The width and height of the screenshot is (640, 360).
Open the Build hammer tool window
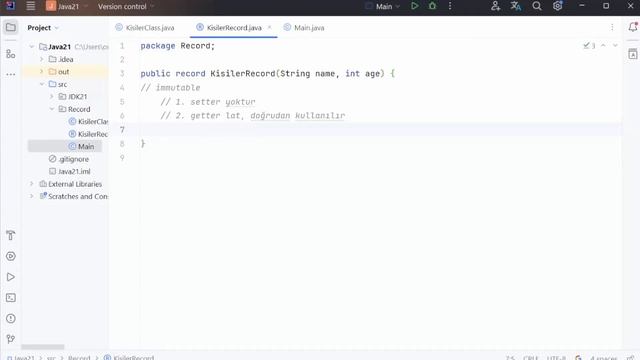pos(11,236)
